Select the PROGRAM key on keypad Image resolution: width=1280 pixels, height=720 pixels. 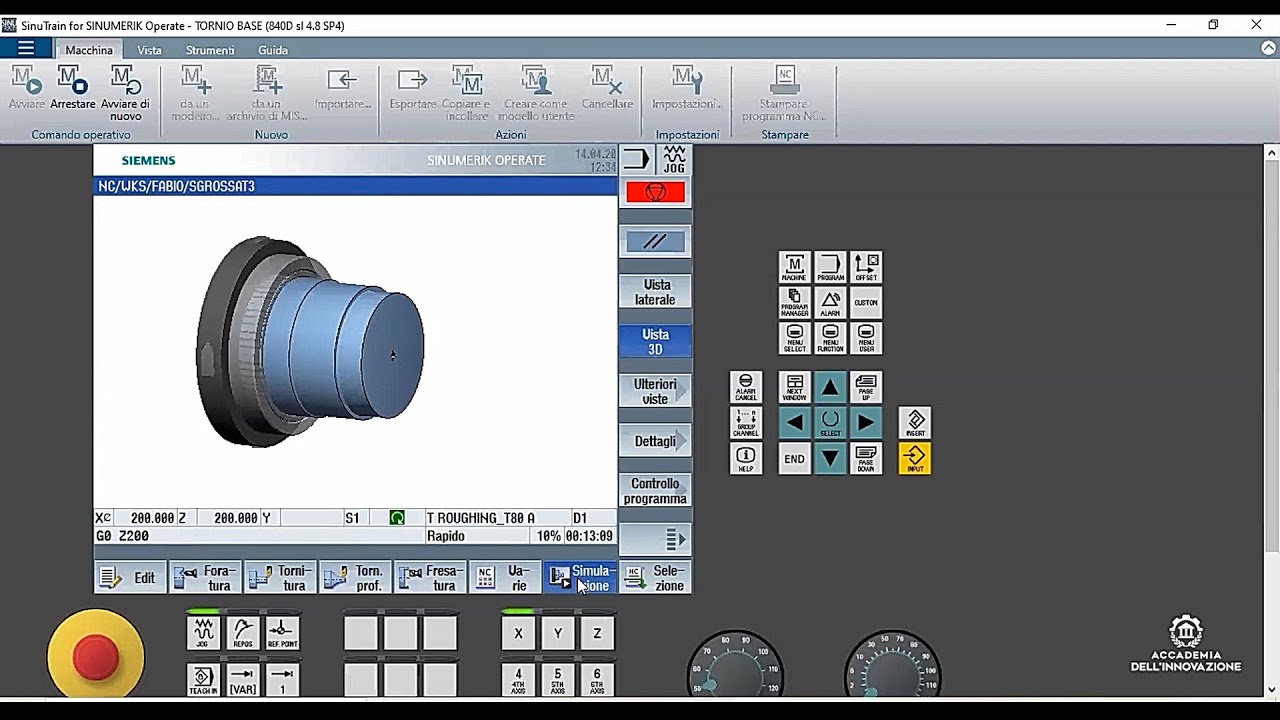pos(830,267)
